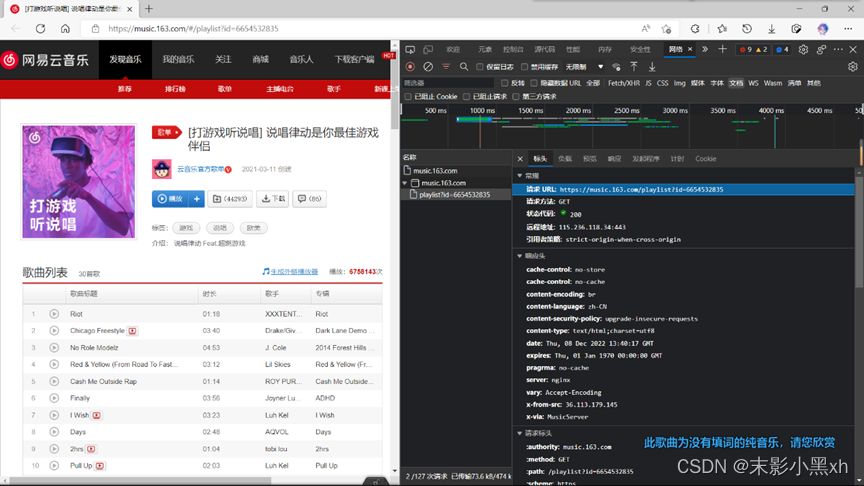Open DevTools customize three-dots menu
This screenshot has width=864, height=486.
pyautogui.click(x=838, y=50)
